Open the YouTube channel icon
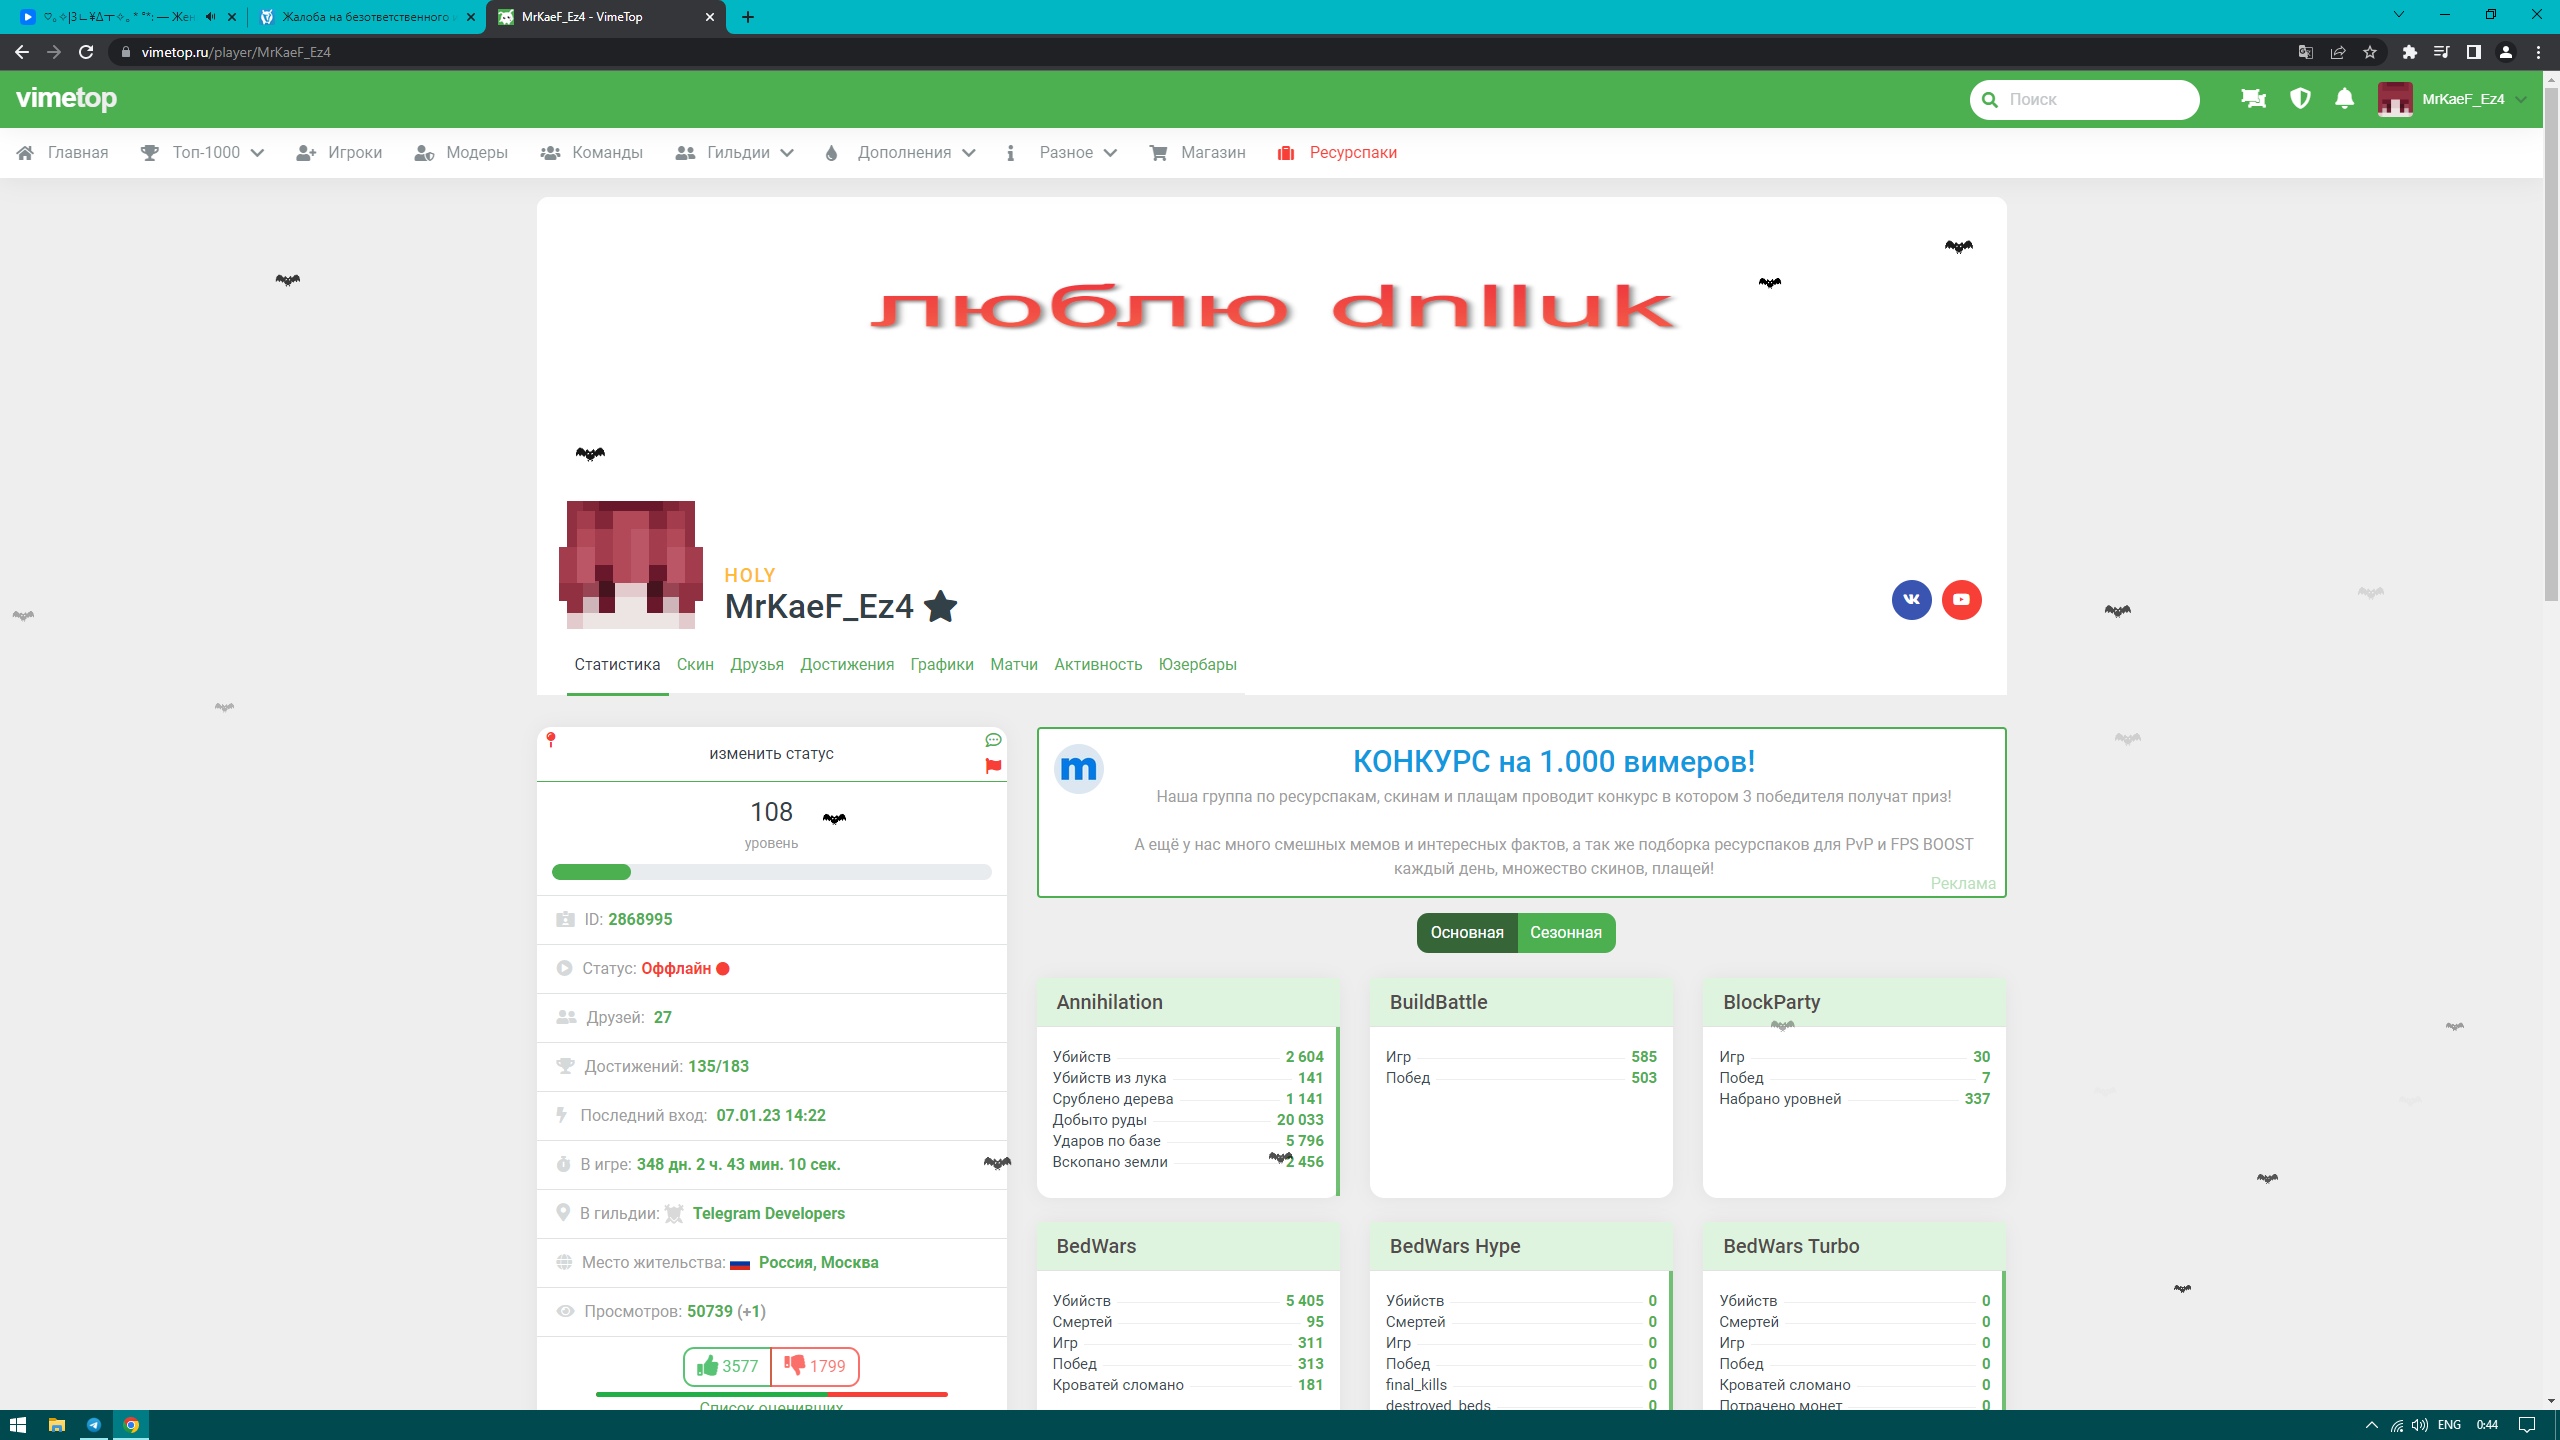This screenshot has width=2560, height=1440. [1961, 600]
